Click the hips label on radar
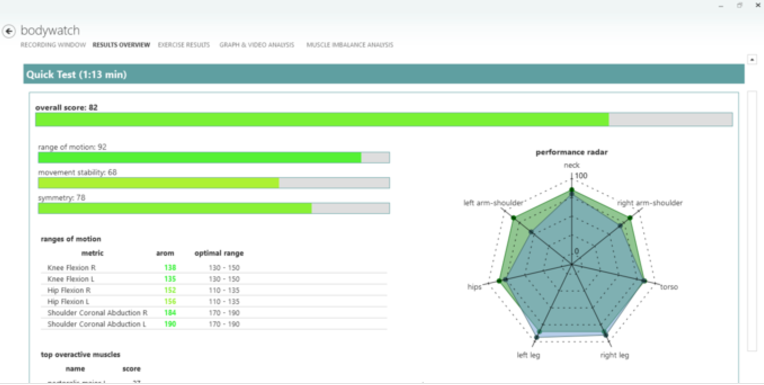Image resolution: width=764 pixels, height=385 pixels. (474, 287)
